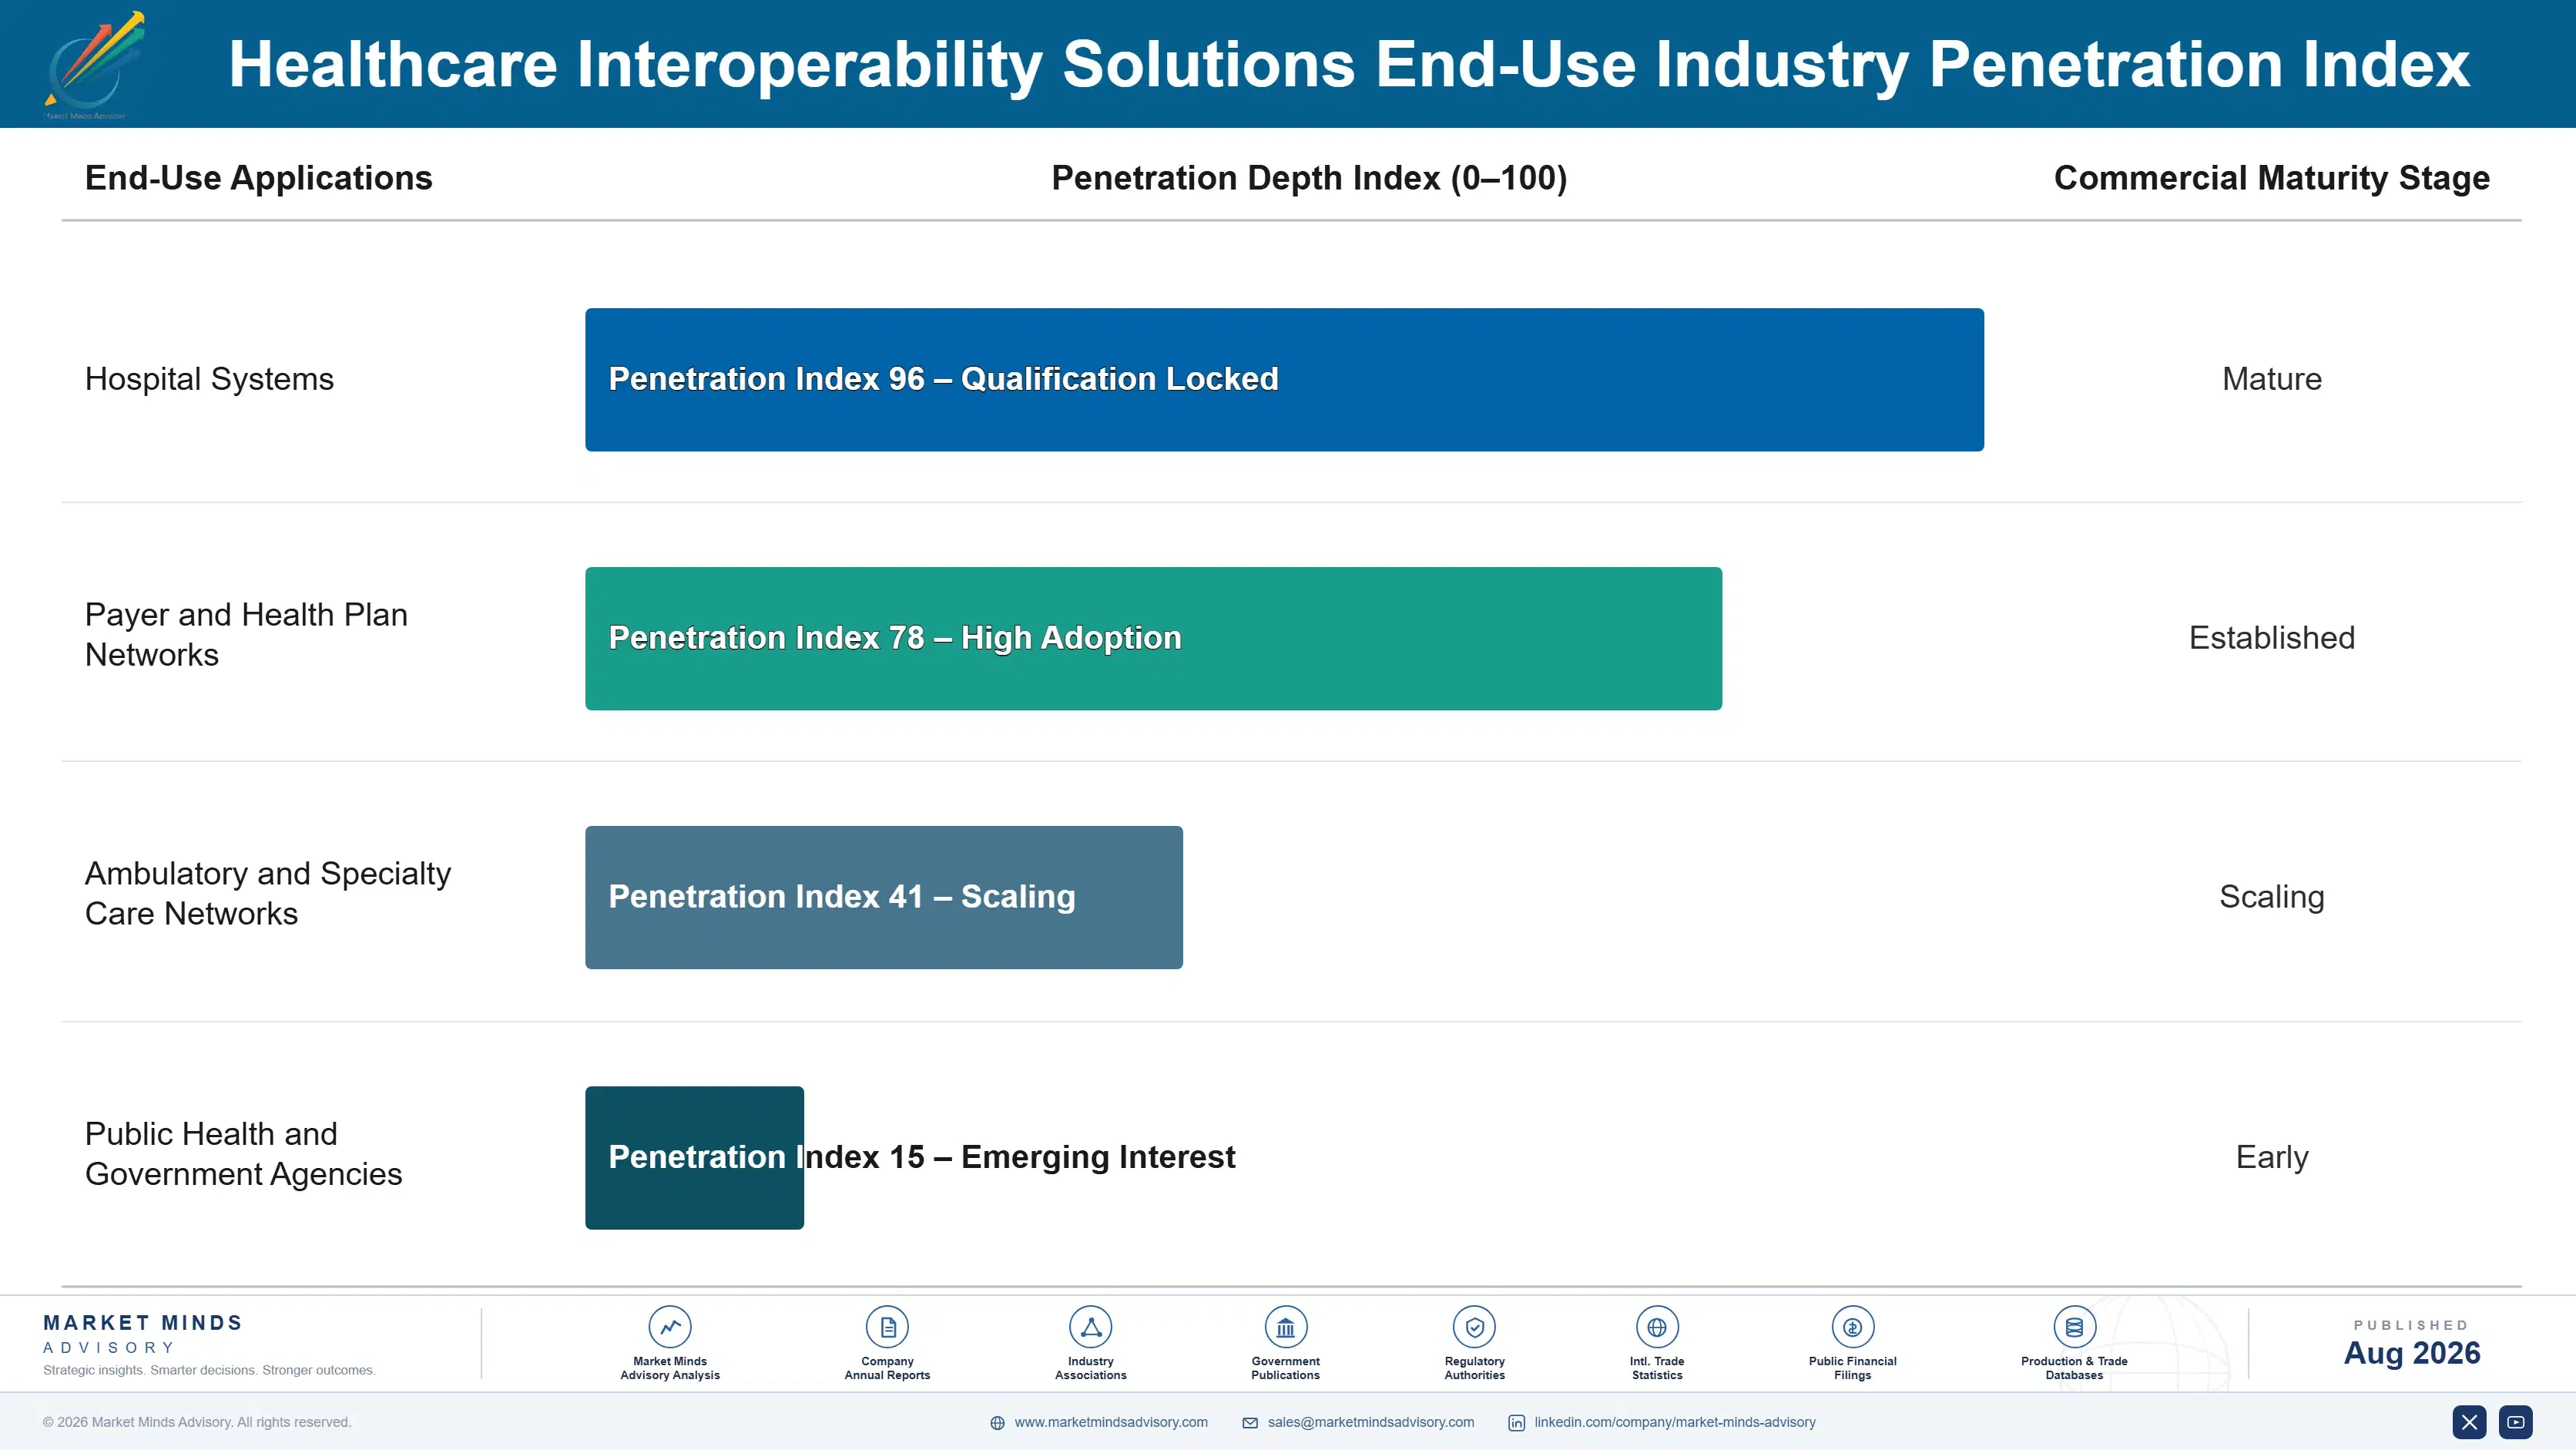This screenshot has width=2576, height=1450.
Task: Click the envelope icon beside sales email
Action: (x=1250, y=1422)
